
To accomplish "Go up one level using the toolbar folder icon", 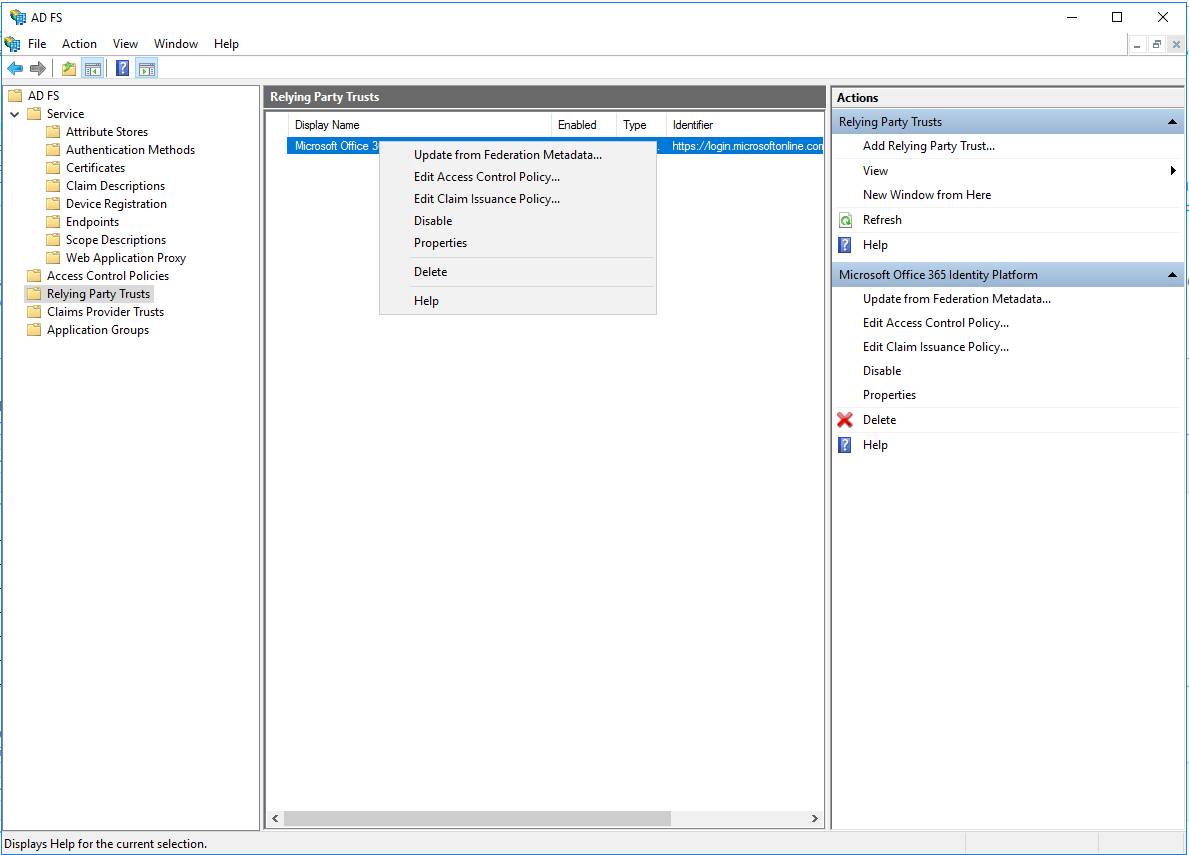I will [69, 69].
